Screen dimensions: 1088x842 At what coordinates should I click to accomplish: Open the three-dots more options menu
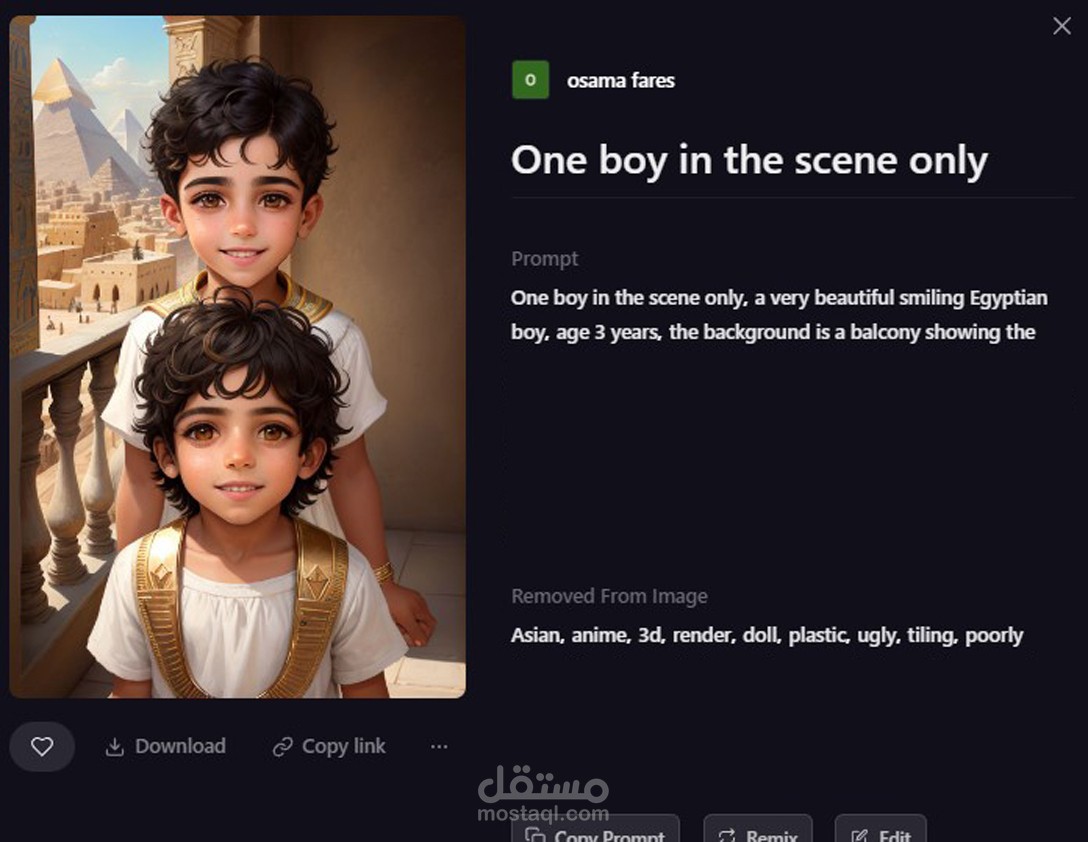[x=439, y=746]
